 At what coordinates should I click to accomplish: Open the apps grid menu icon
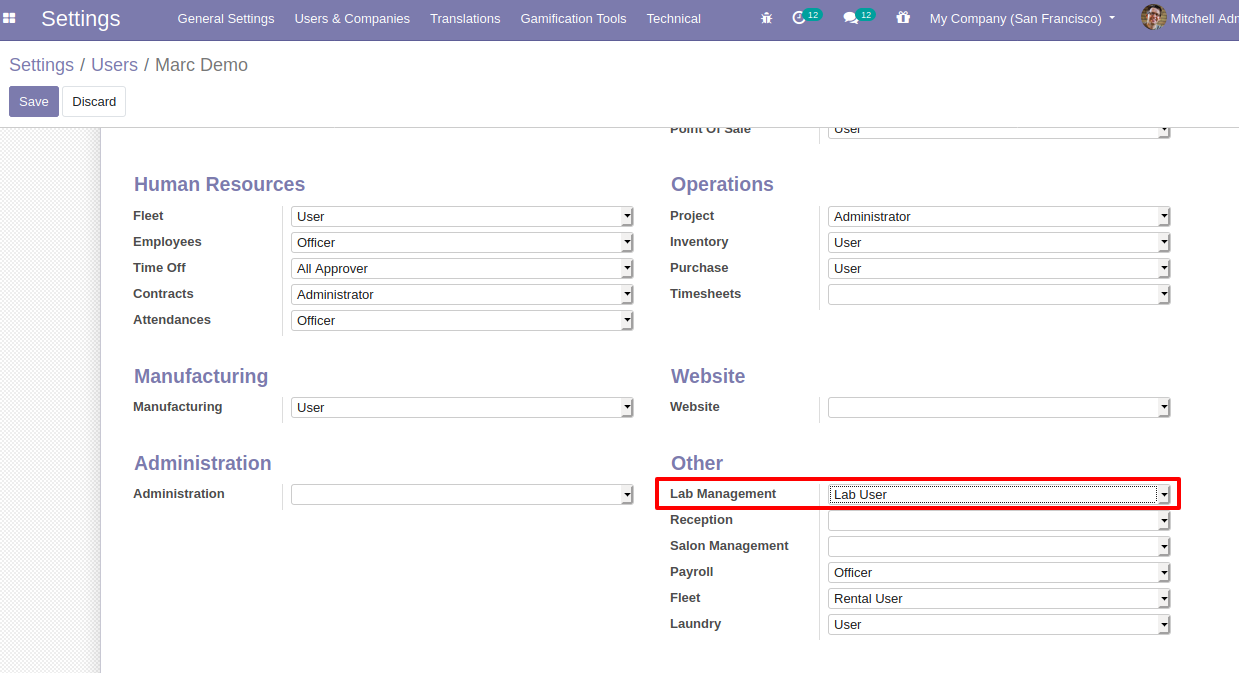point(10,18)
